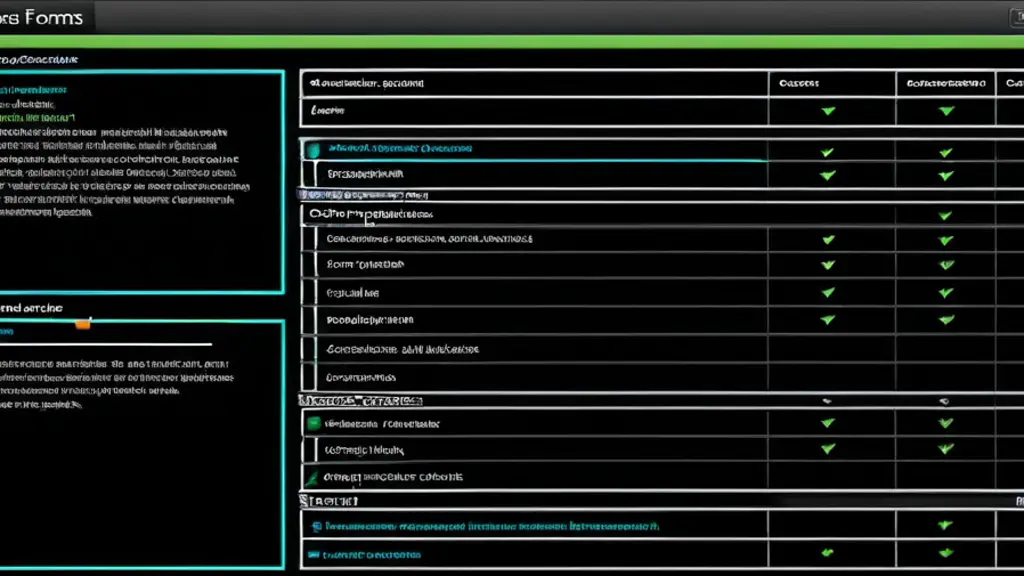This screenshot has width=1024, height=576.
Task: Click the orange slider handle in the lower-left panel
Action: tap(83, 324)
